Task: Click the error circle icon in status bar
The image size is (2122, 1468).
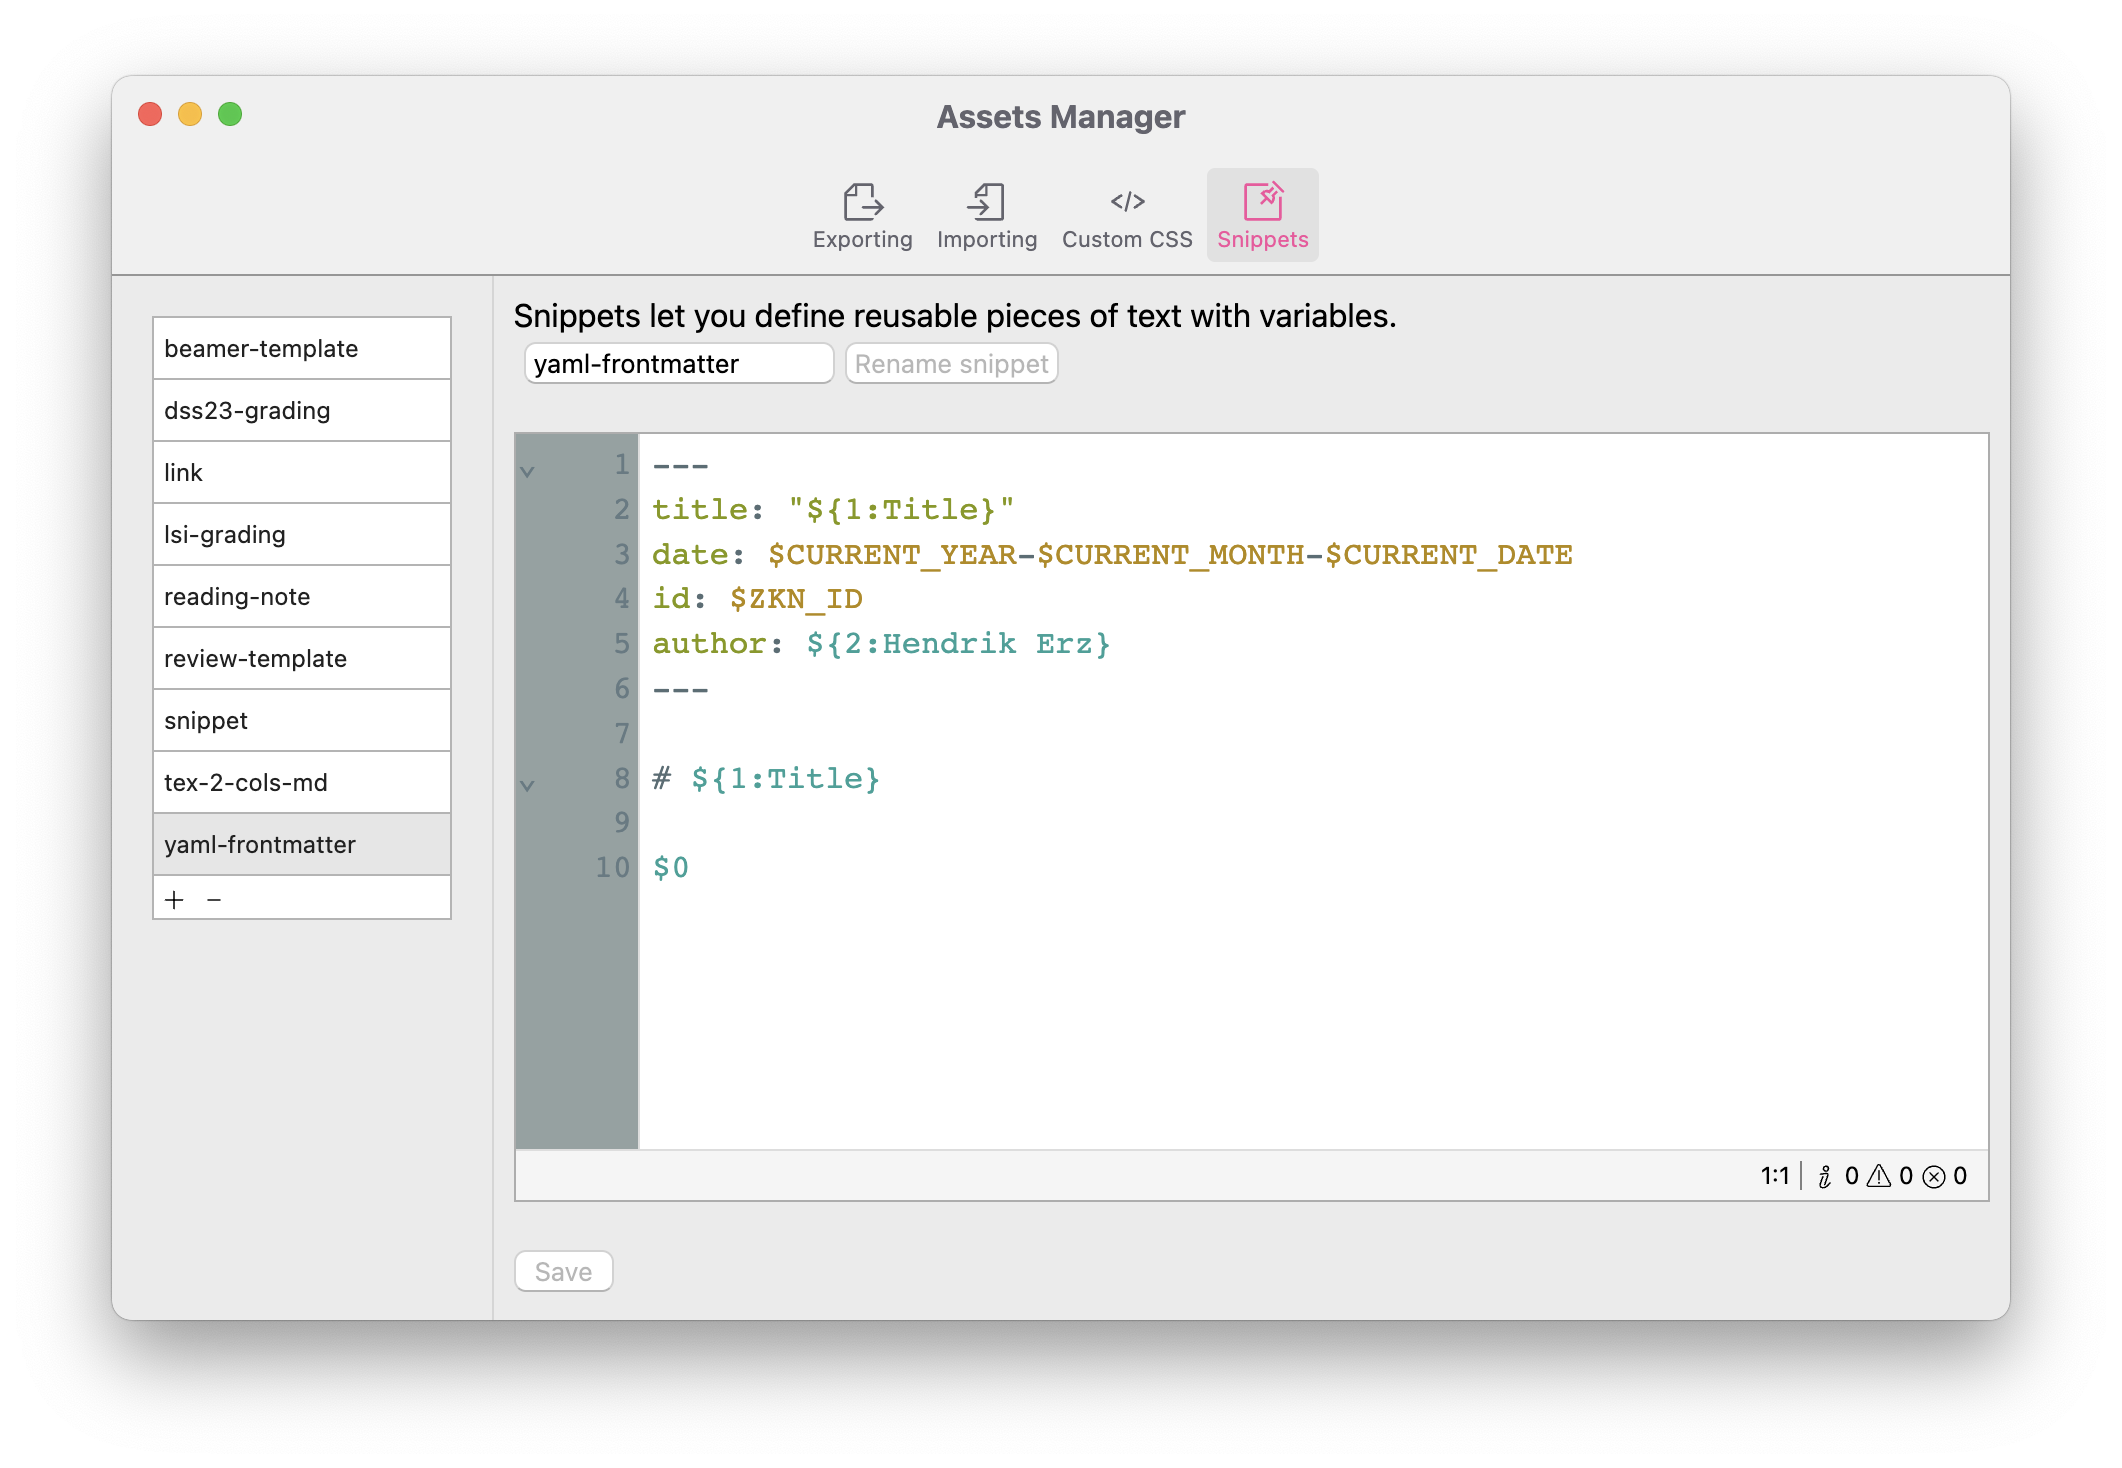Action: 1934,1177
